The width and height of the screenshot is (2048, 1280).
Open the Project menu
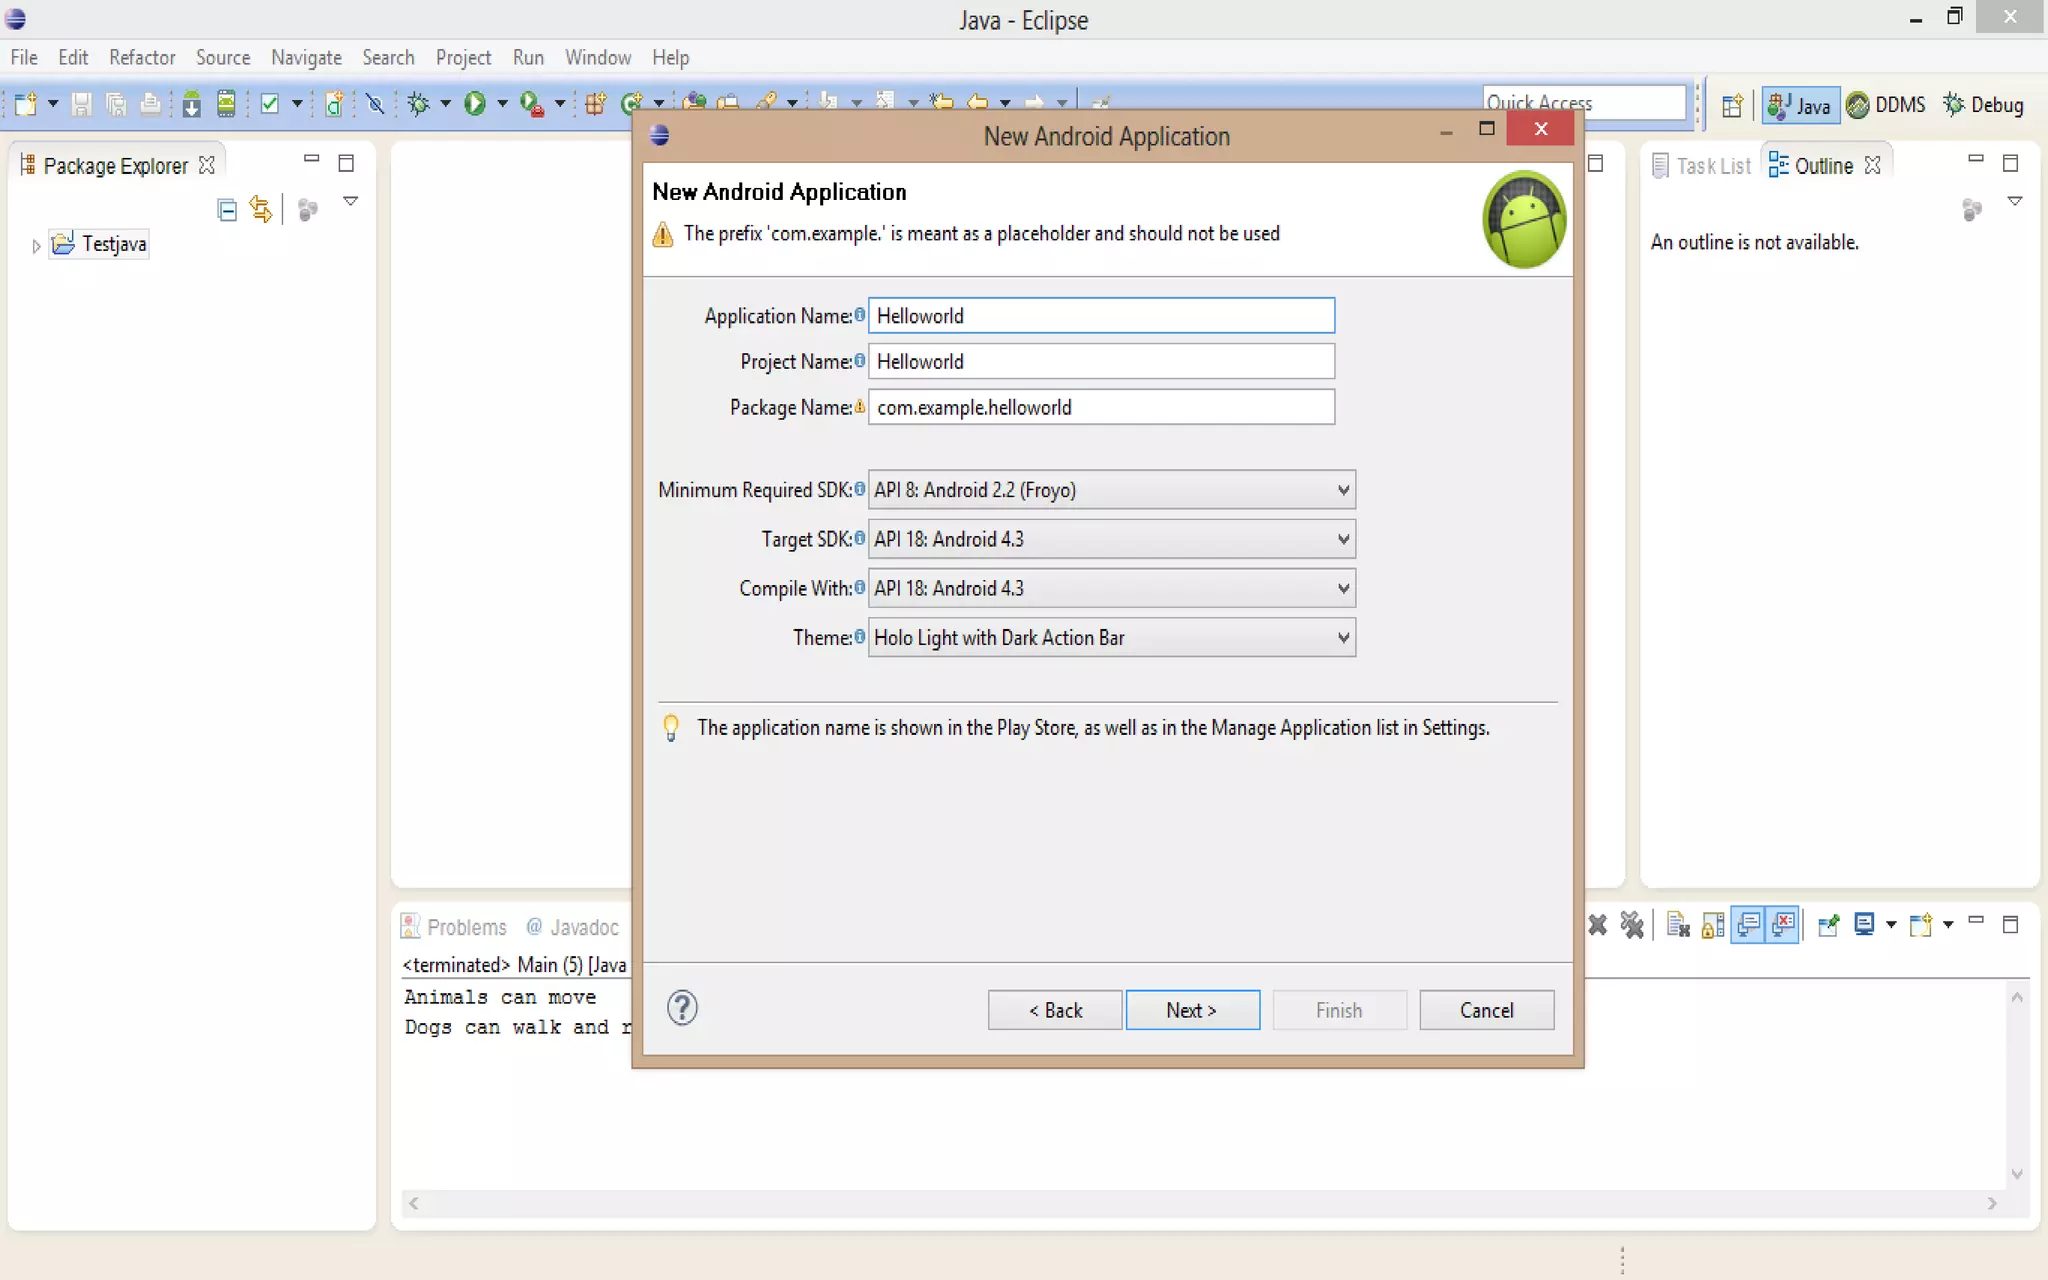463,57
